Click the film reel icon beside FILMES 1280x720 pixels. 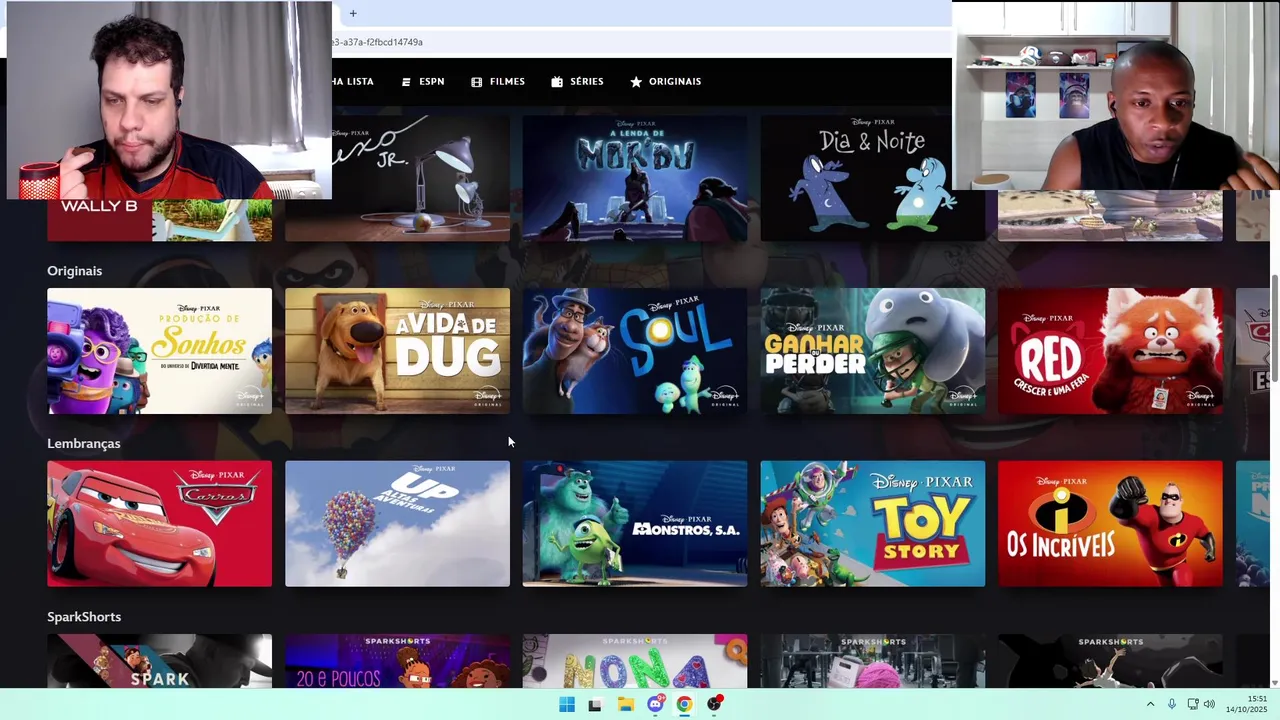tap(477, 82)
